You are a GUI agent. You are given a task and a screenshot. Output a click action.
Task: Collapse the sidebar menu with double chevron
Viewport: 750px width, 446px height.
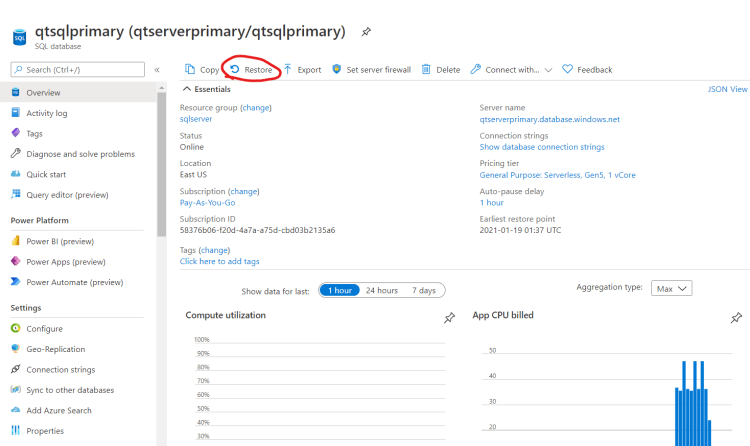tap(157, 70)
